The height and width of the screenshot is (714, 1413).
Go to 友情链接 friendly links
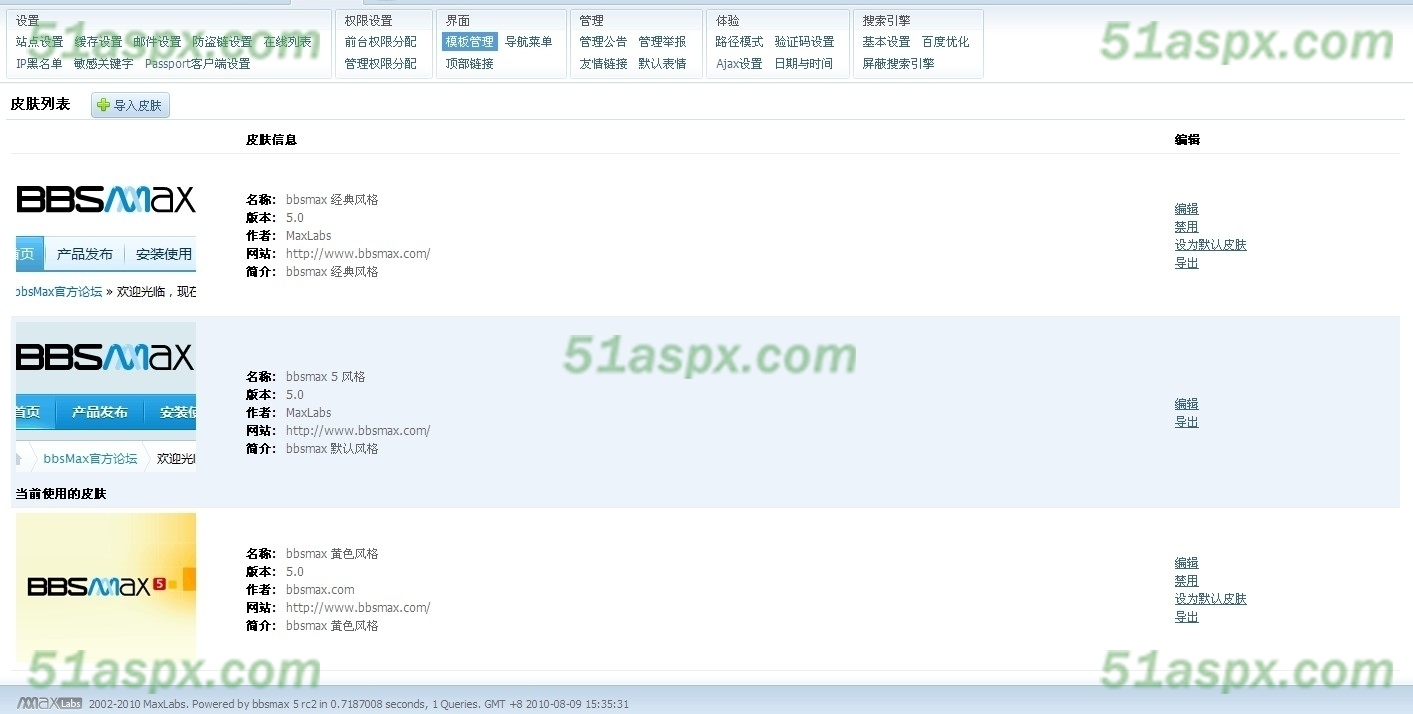point(603,64)
